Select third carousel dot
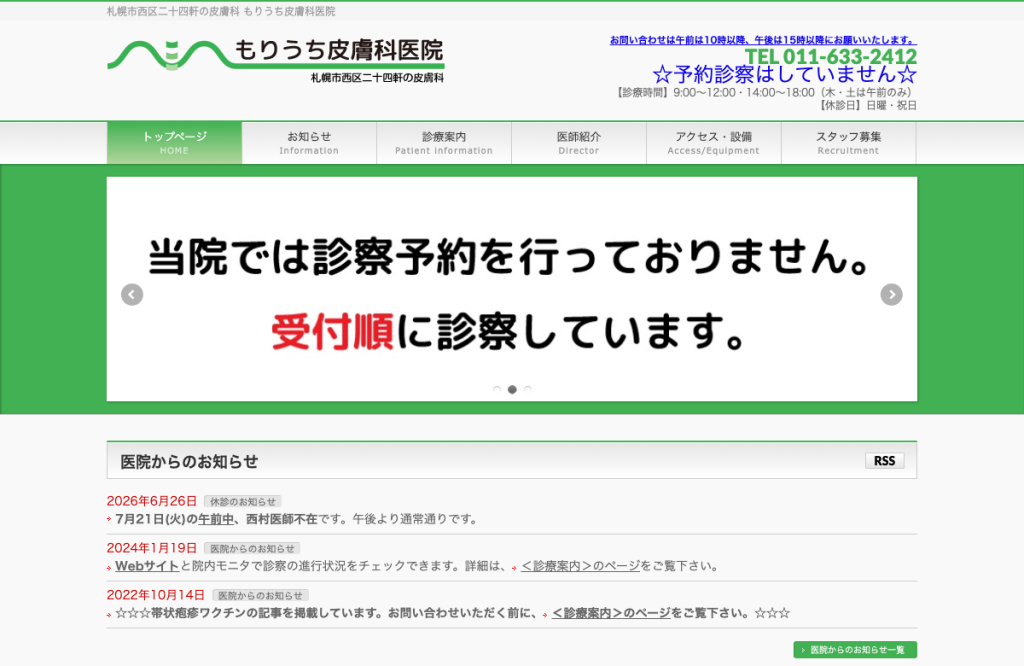1024x666 pixels. 528,389
